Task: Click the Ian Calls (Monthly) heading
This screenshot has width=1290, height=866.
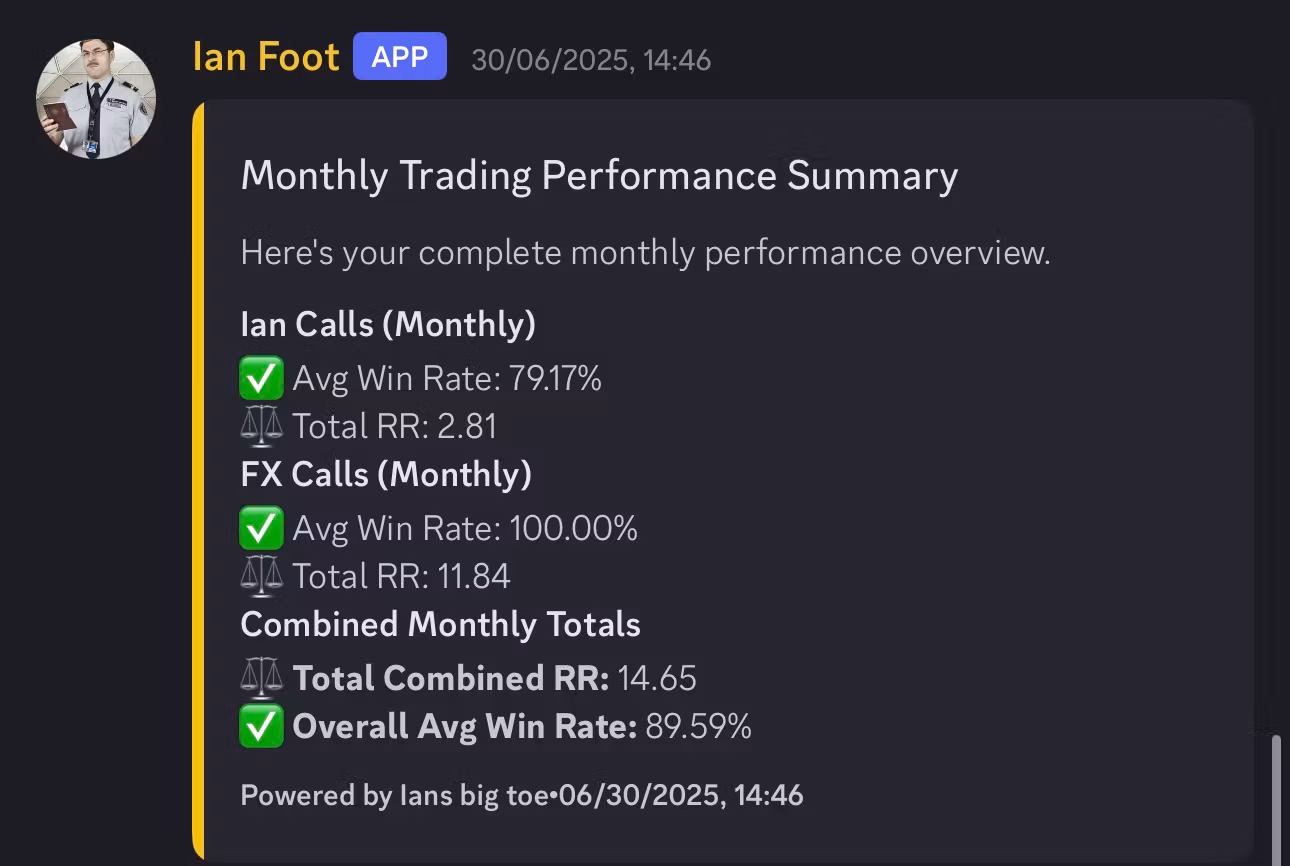Action: click(388, 325)
